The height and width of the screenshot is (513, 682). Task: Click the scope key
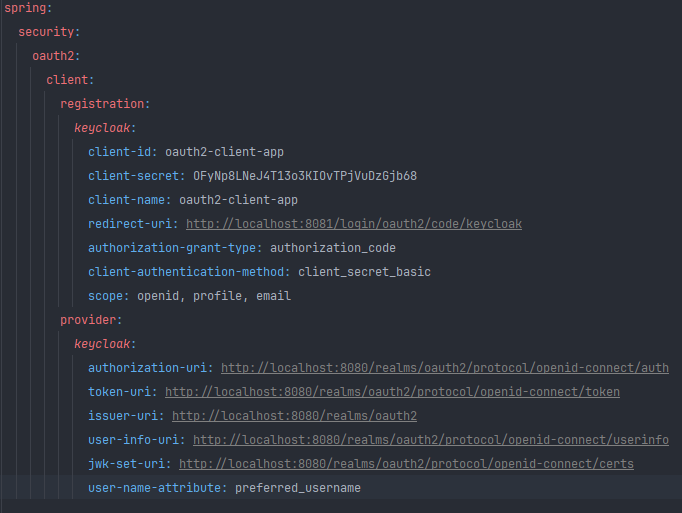[106, 295]
